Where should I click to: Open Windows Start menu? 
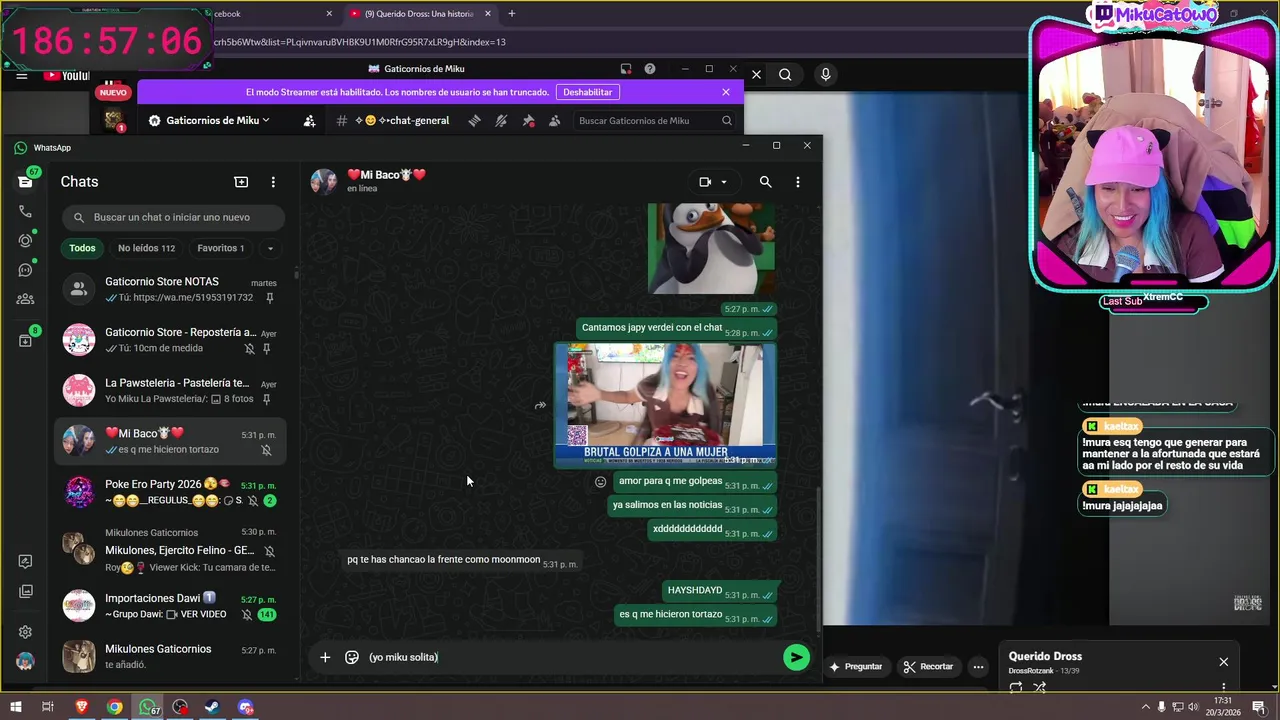15,707
